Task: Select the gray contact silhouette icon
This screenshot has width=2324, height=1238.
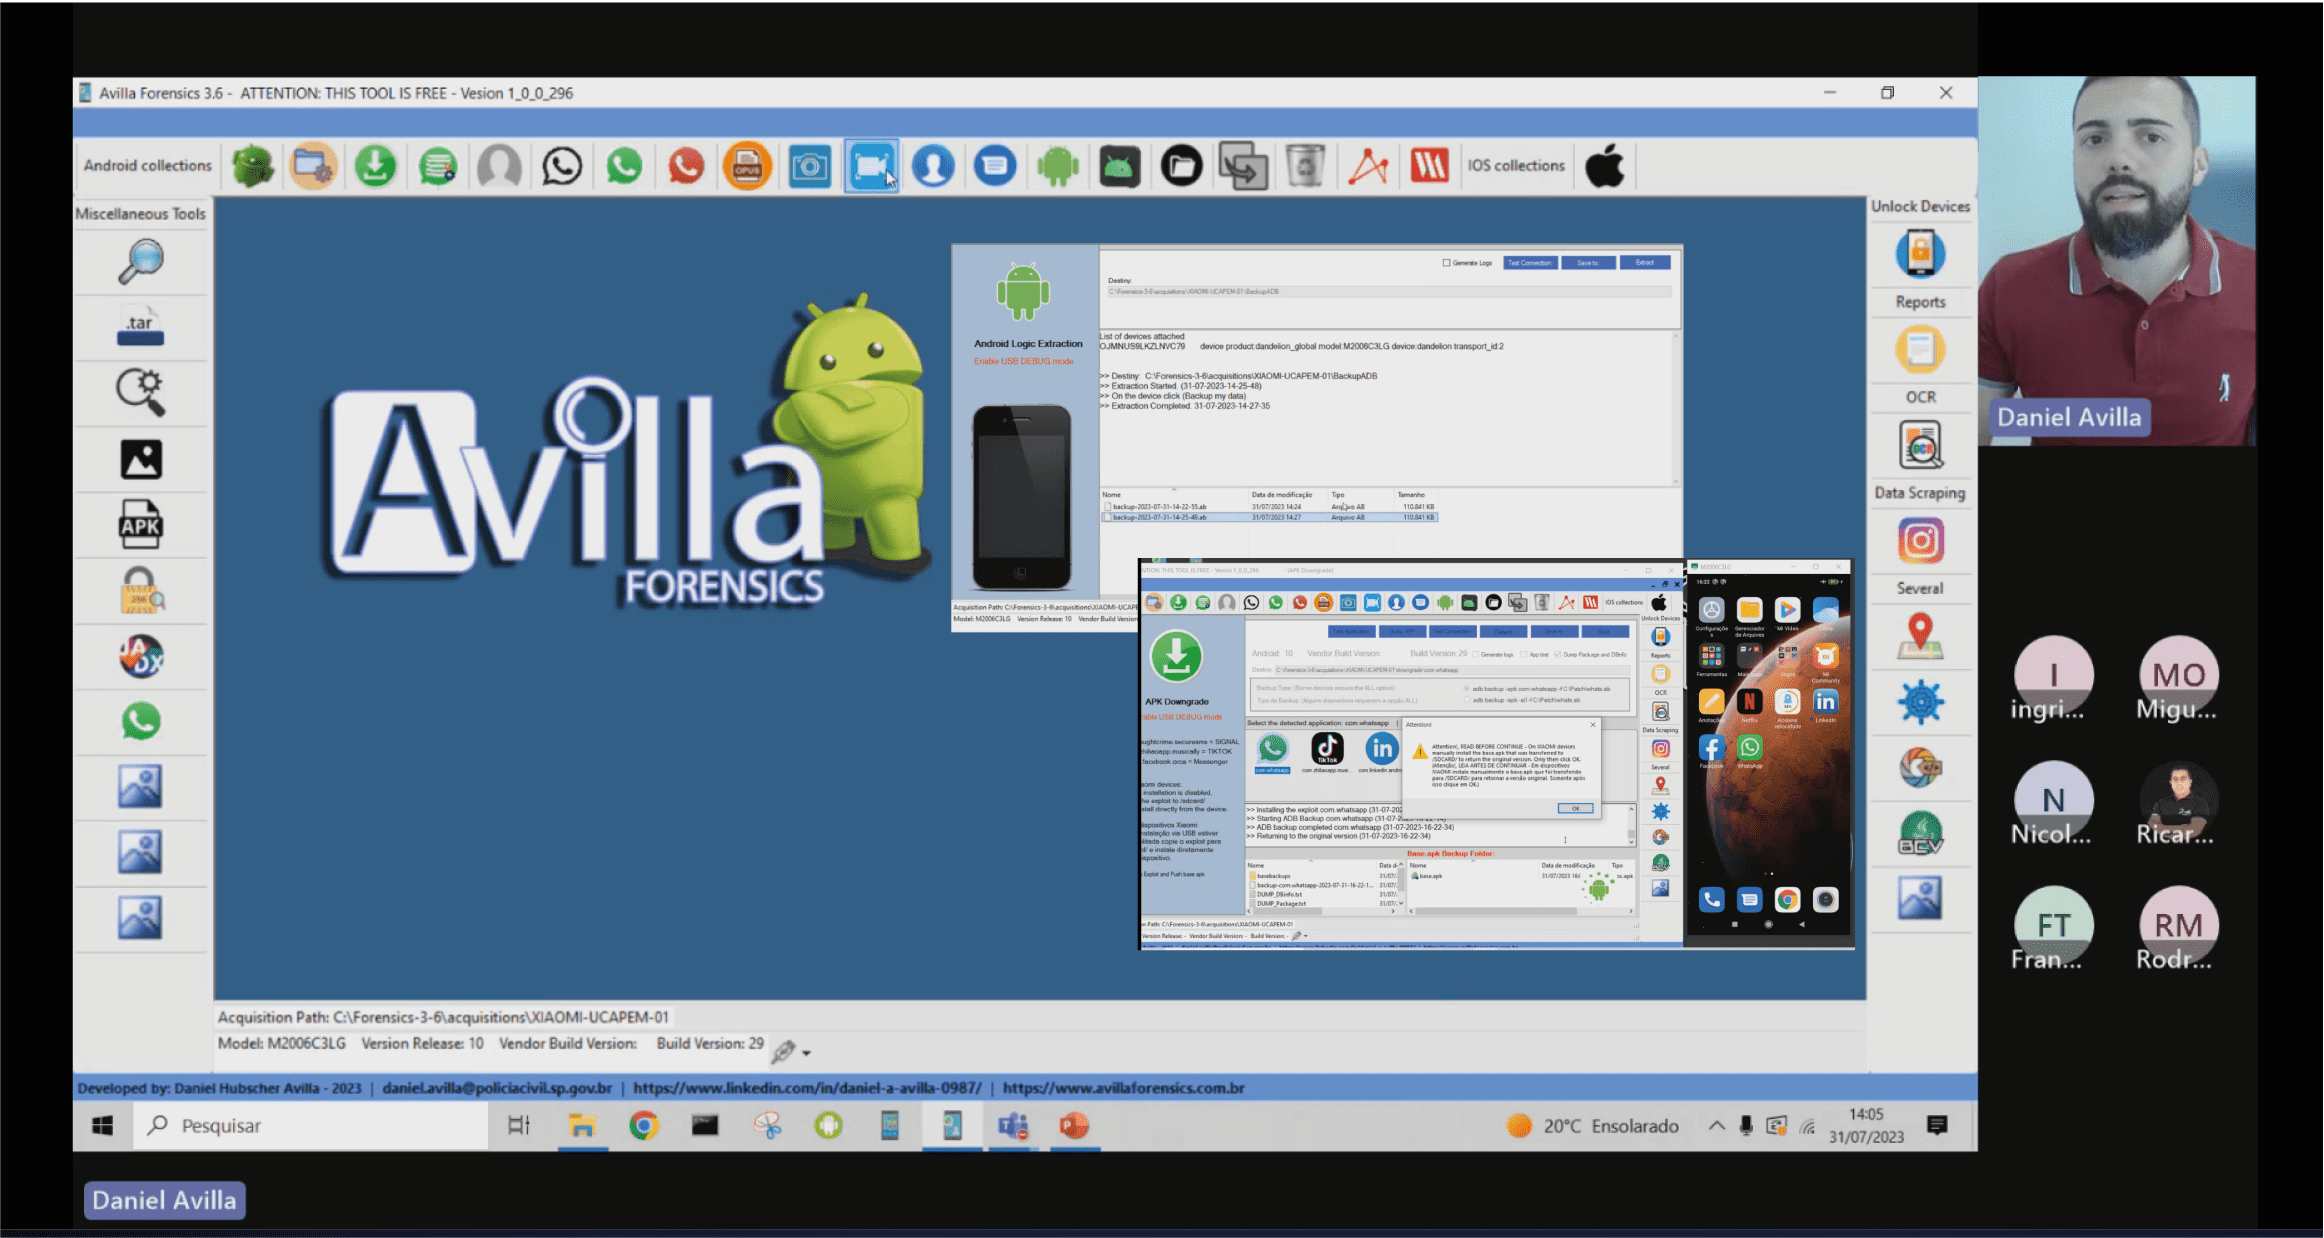Action: 499,166
